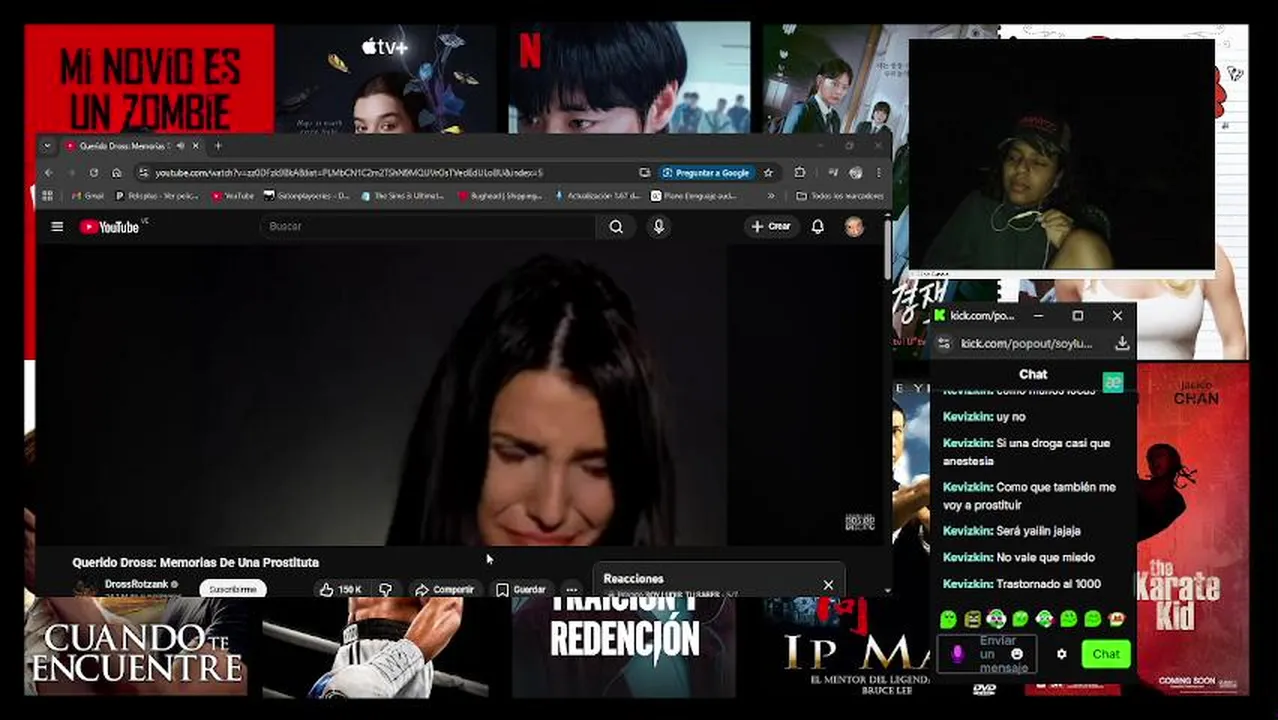Click the webcam overlay window
Screen dimensions: 1278x720
click(1061, 155)
